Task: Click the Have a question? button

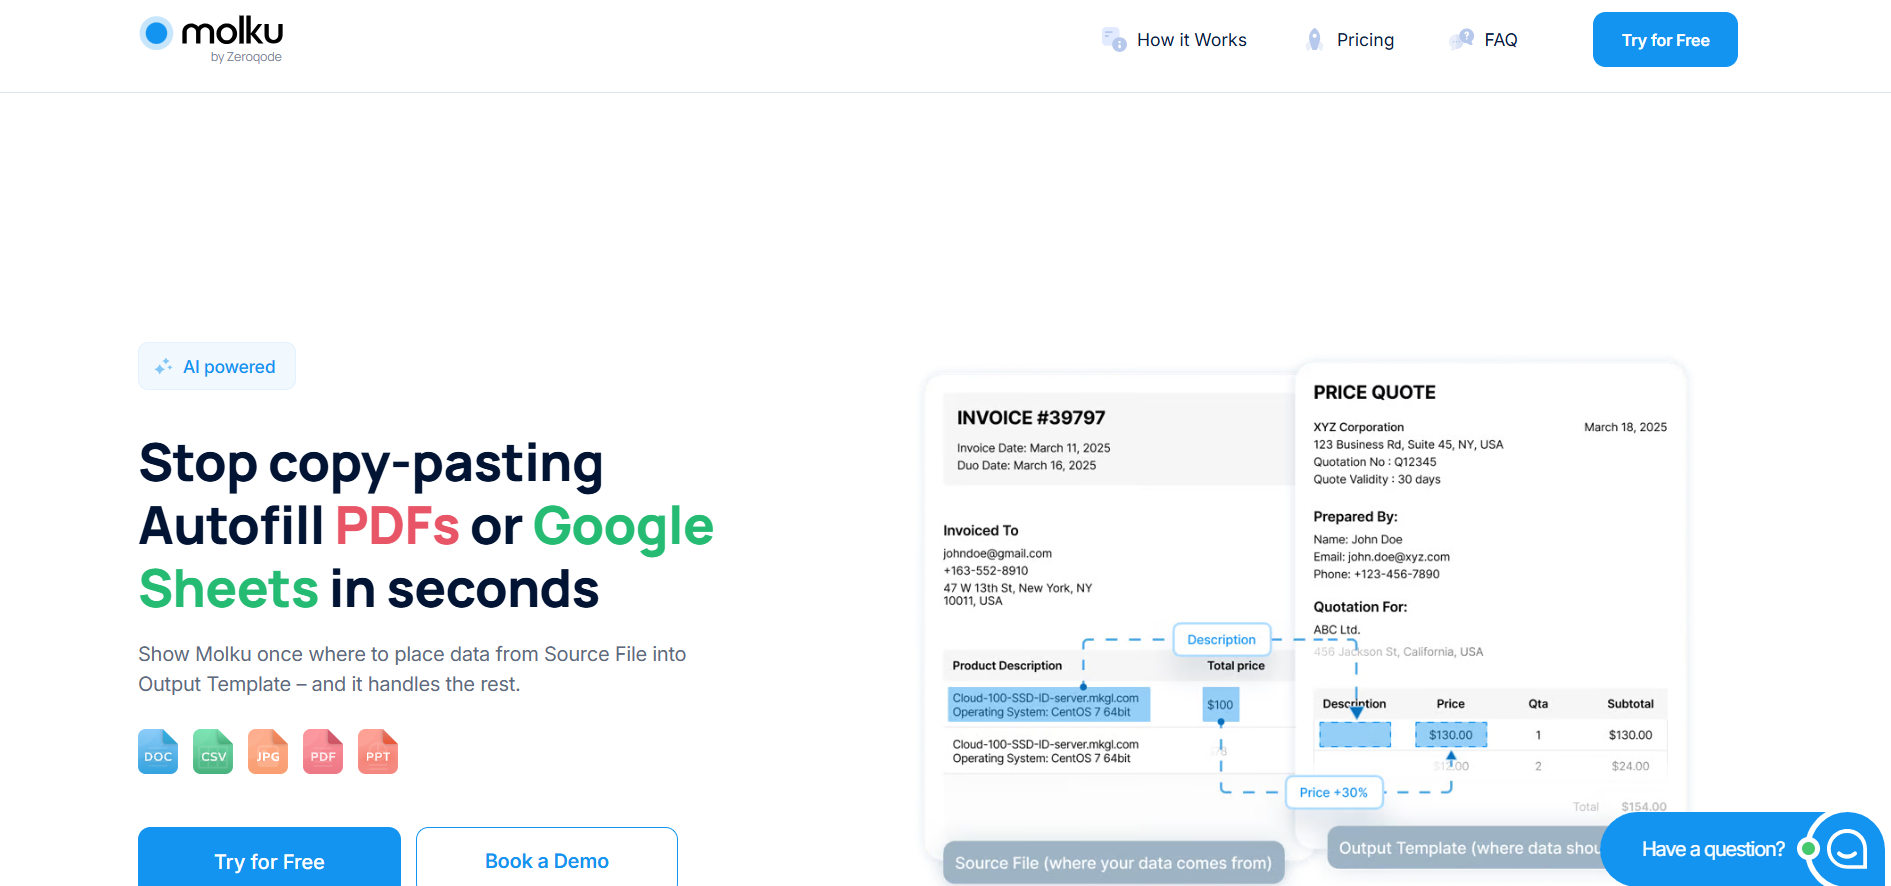Action: point(1712,849)
